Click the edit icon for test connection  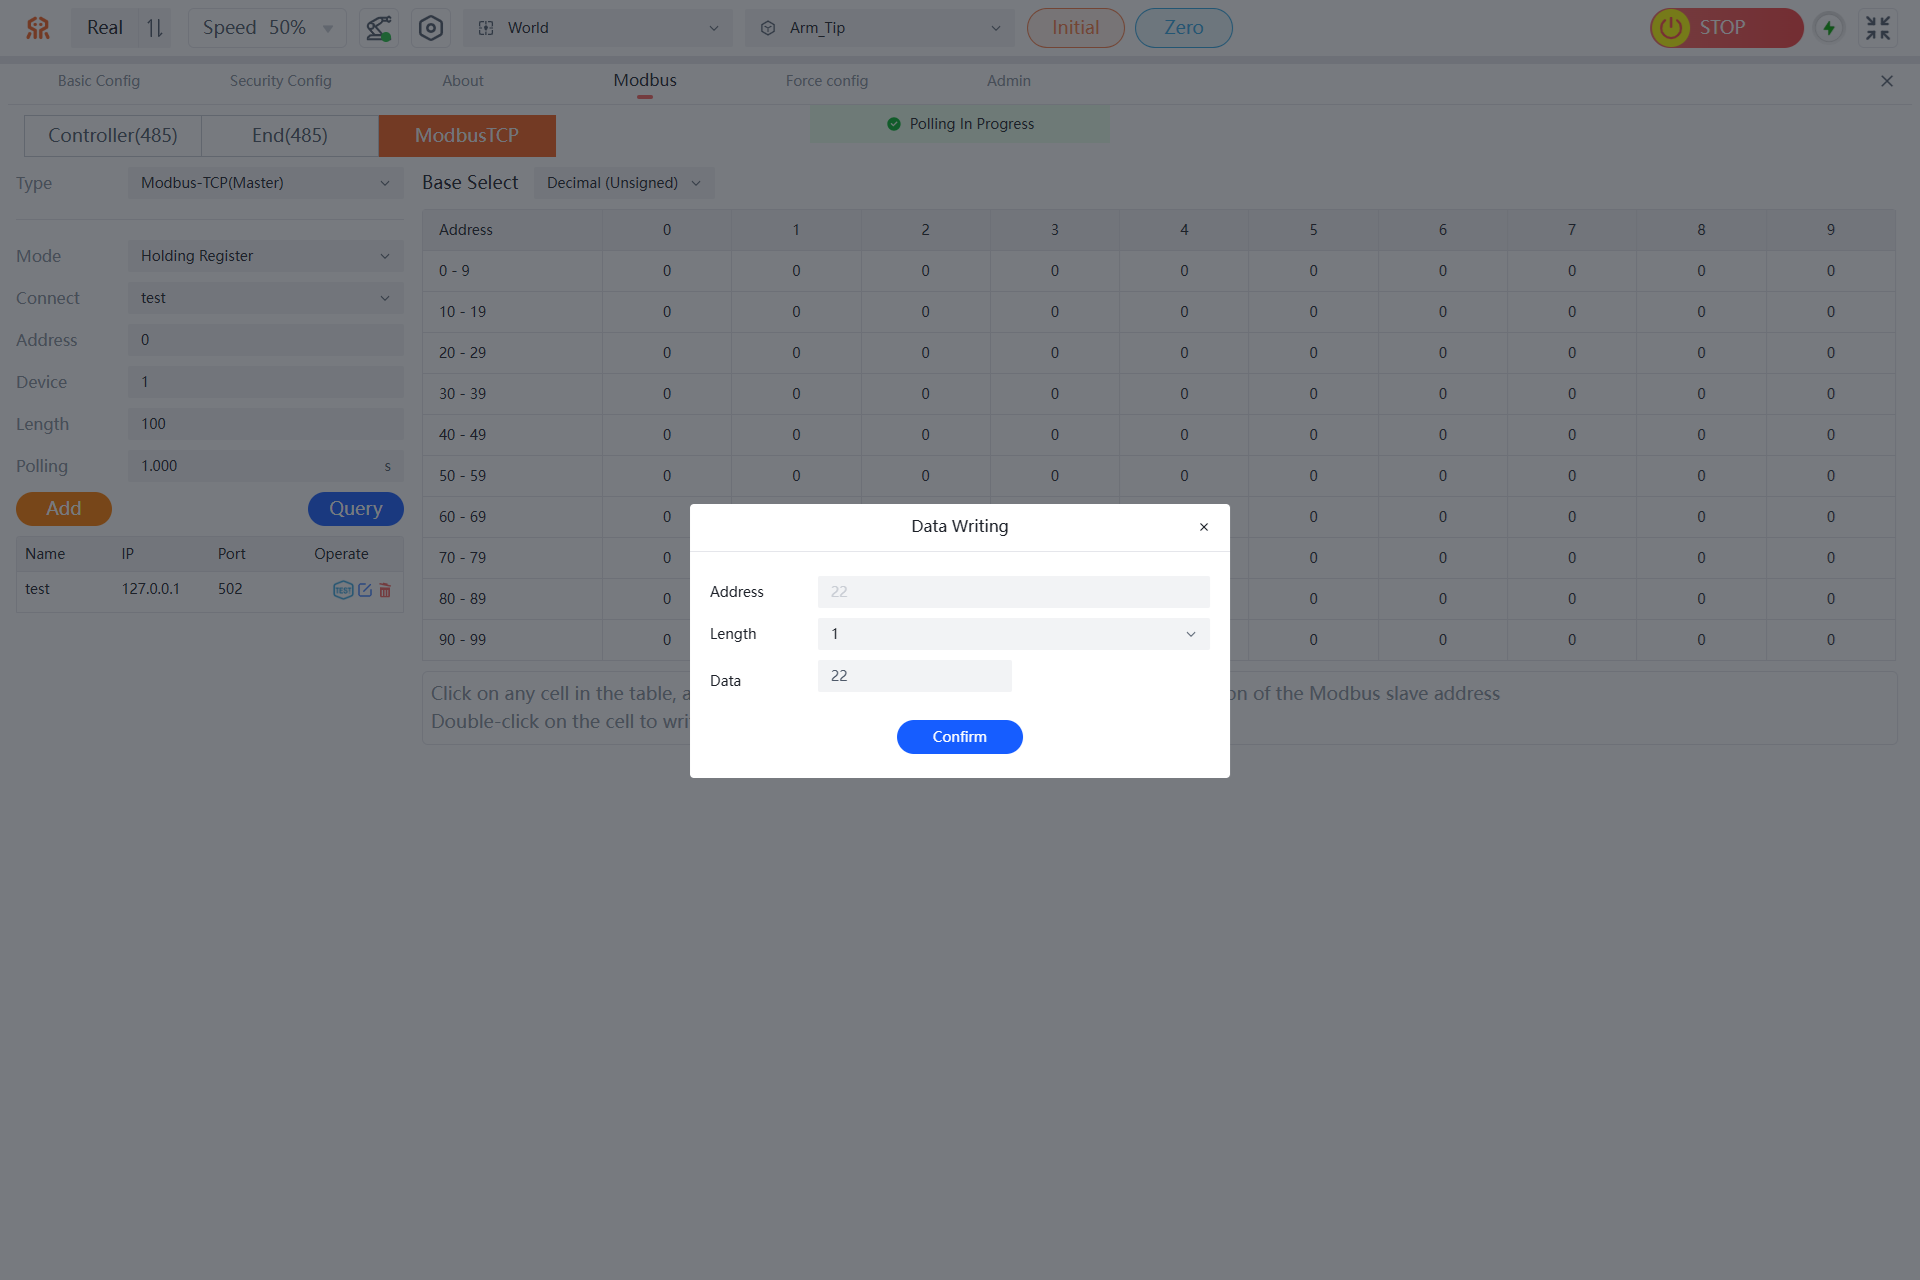click(365, 590)
